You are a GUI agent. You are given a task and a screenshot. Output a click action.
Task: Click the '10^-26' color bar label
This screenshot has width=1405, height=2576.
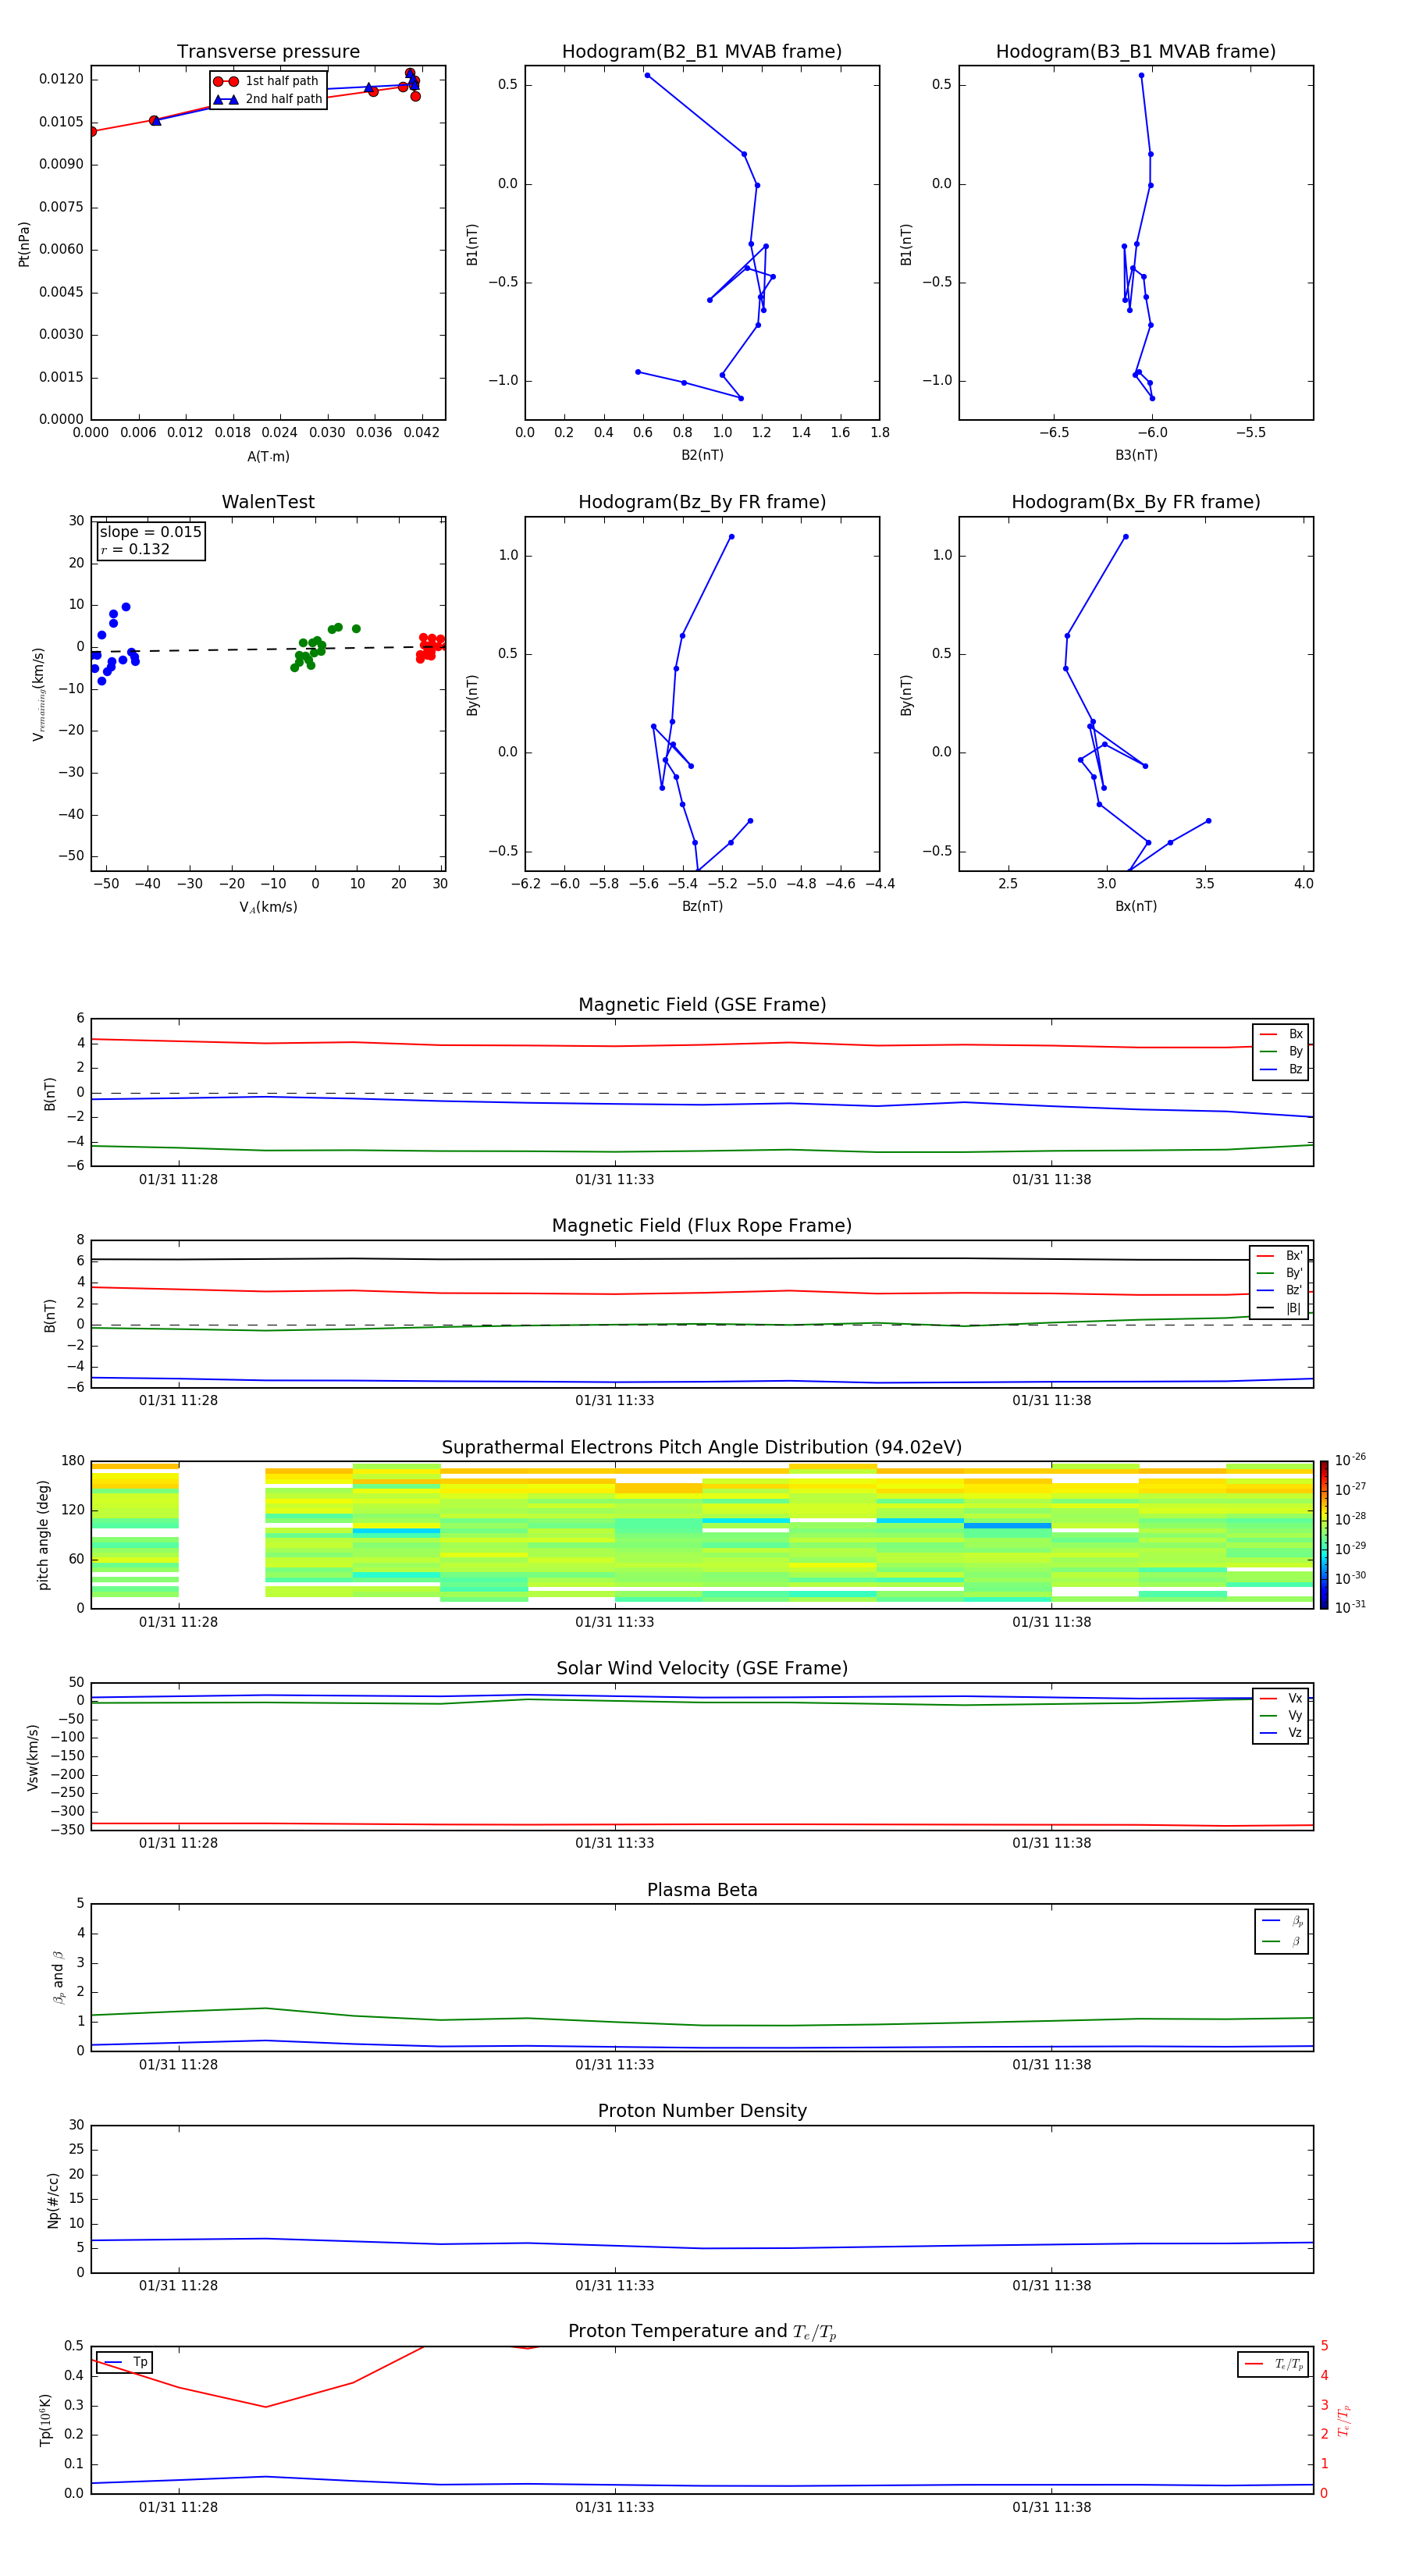tap(1350, 1460)
